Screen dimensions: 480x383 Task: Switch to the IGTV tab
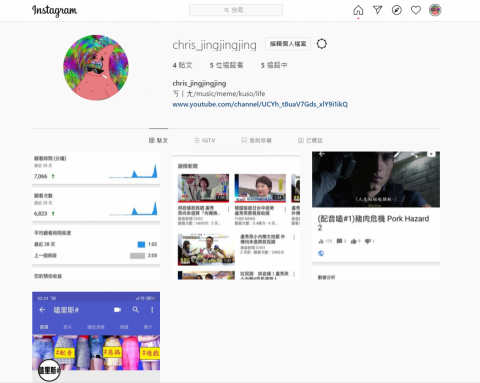[205, 140]
